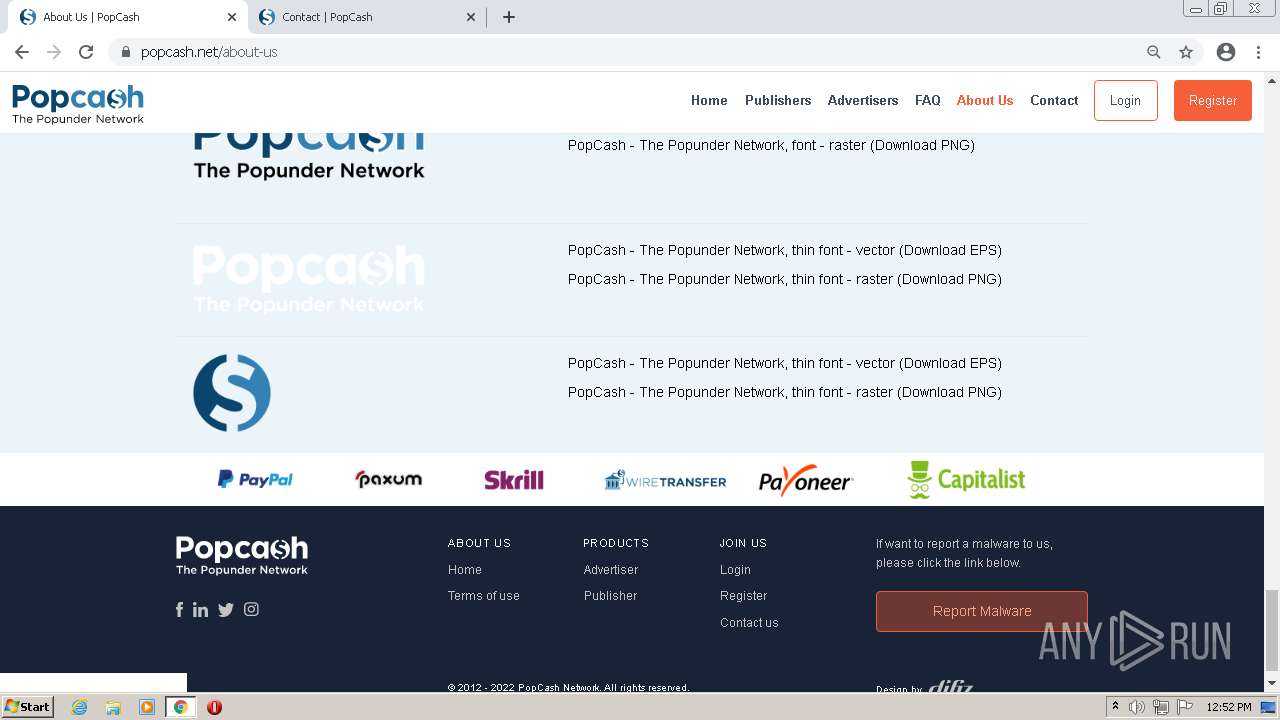This screenshot has width=1280, height=720.
Task: Click the Report Malware button
Action: [x=982, y=611]
